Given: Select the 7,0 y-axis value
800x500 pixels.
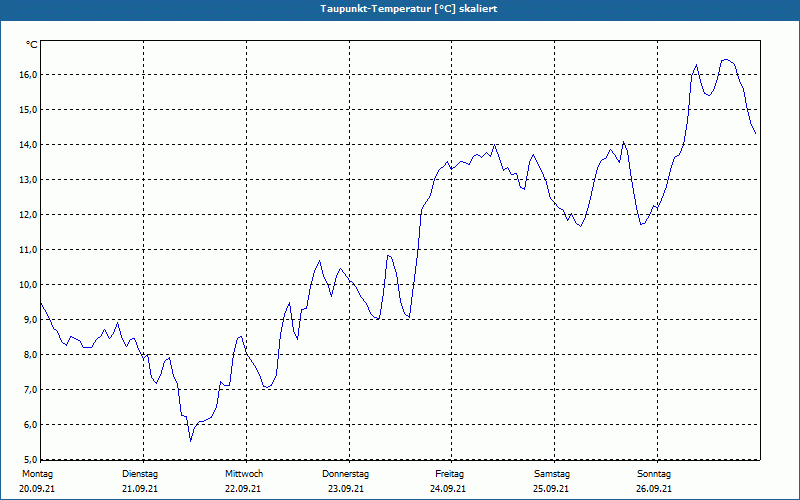Looking at the screenshot, I should 31,389.
